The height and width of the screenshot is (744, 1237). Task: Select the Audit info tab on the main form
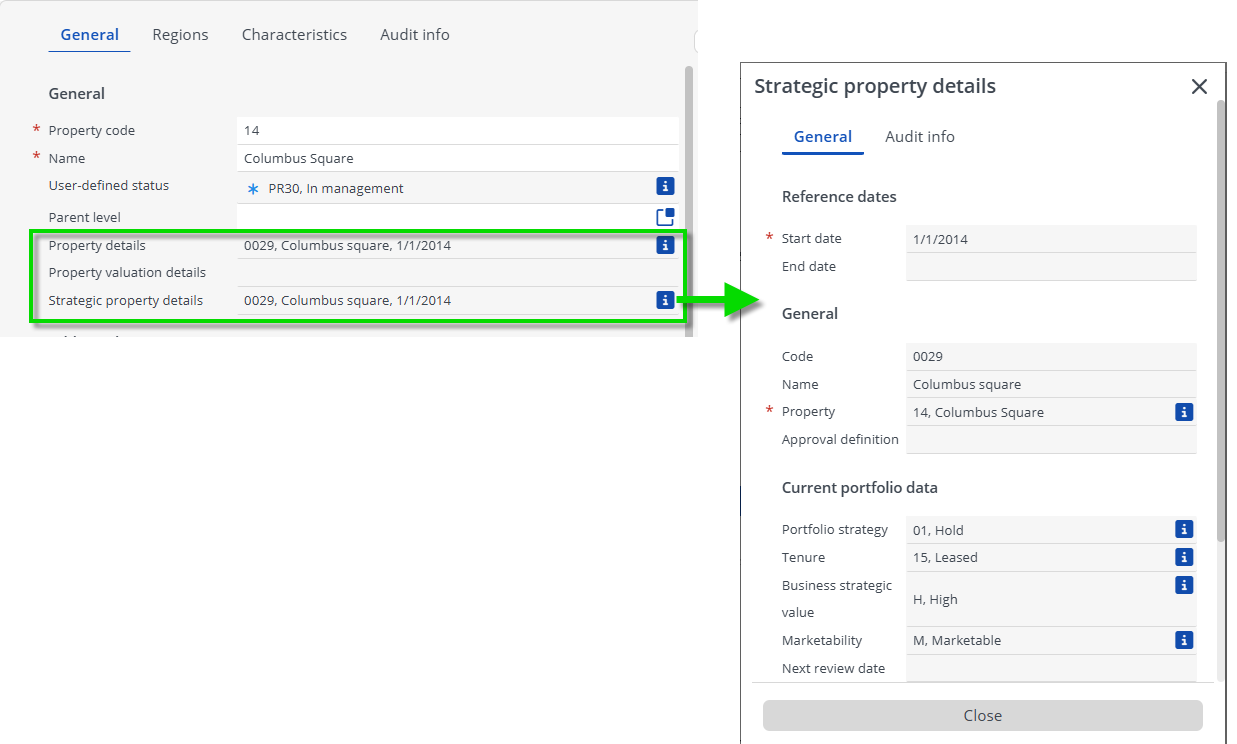414,34
